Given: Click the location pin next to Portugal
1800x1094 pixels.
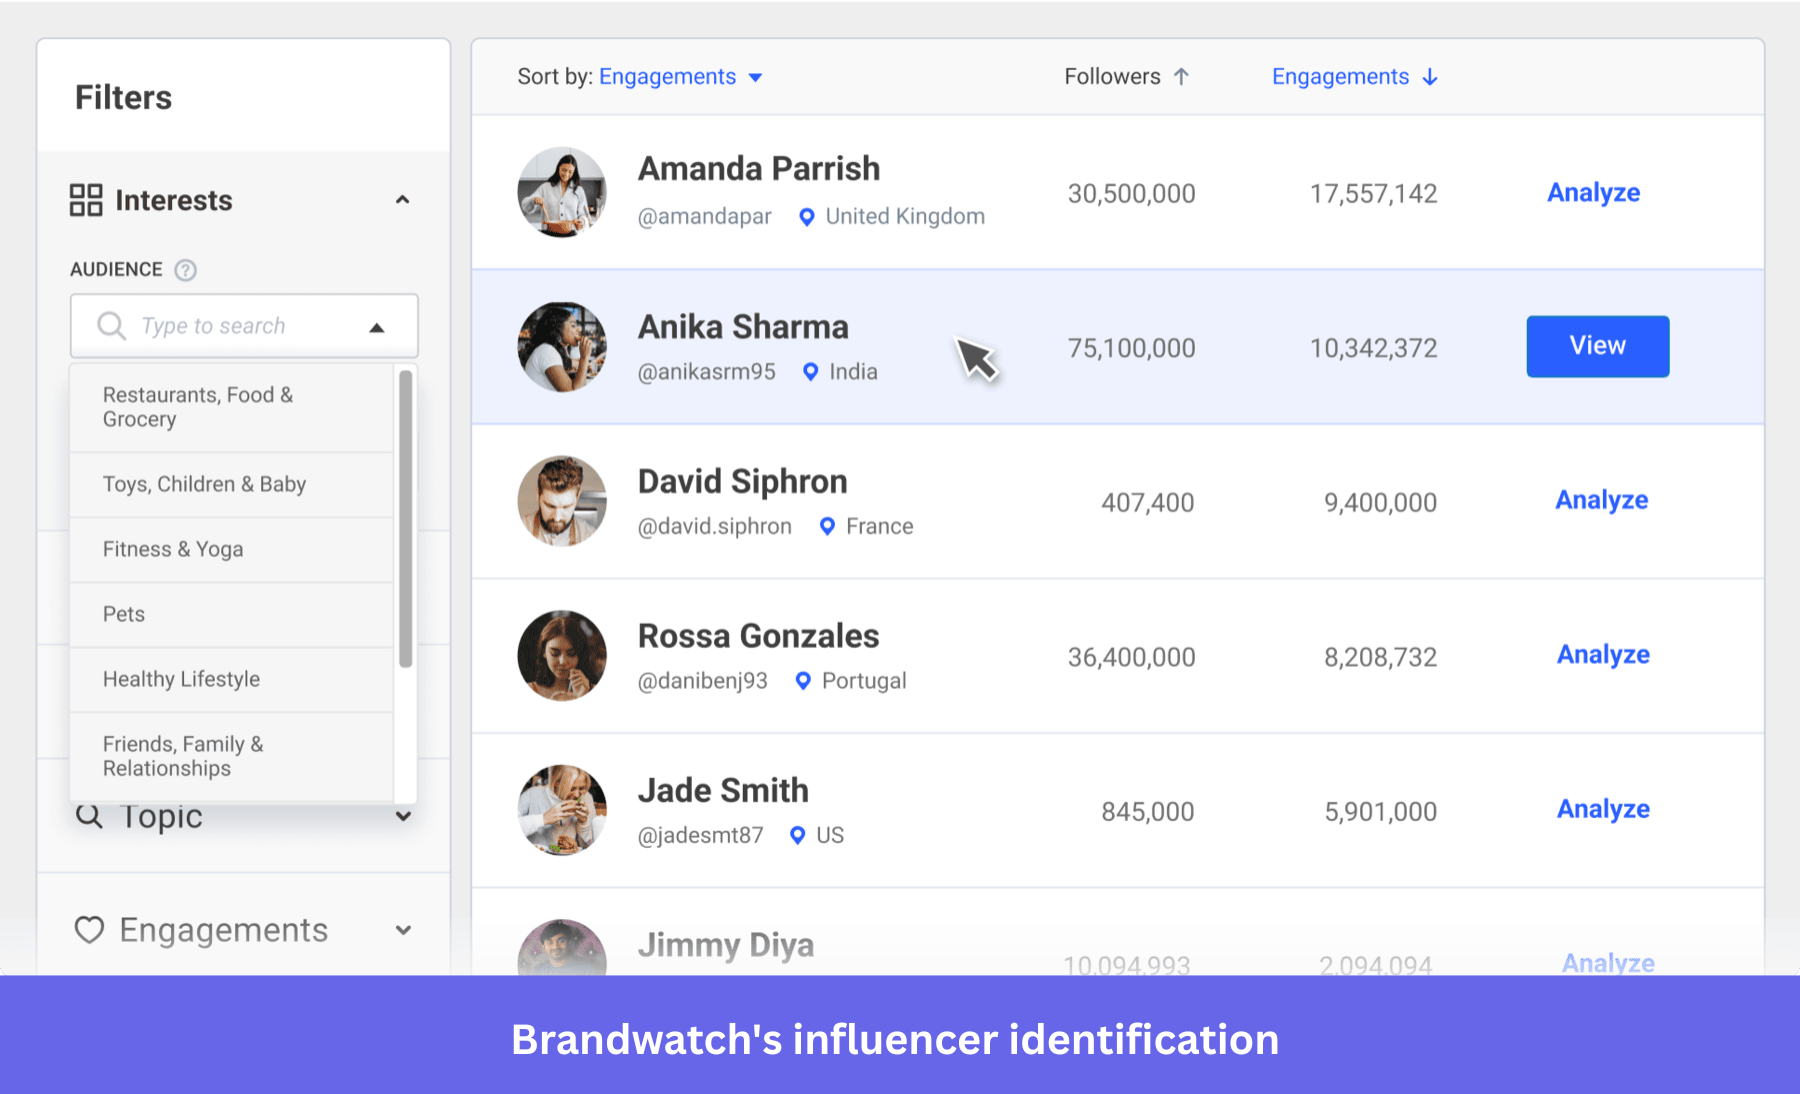Looking at the screenshot, I should point(804,680).
